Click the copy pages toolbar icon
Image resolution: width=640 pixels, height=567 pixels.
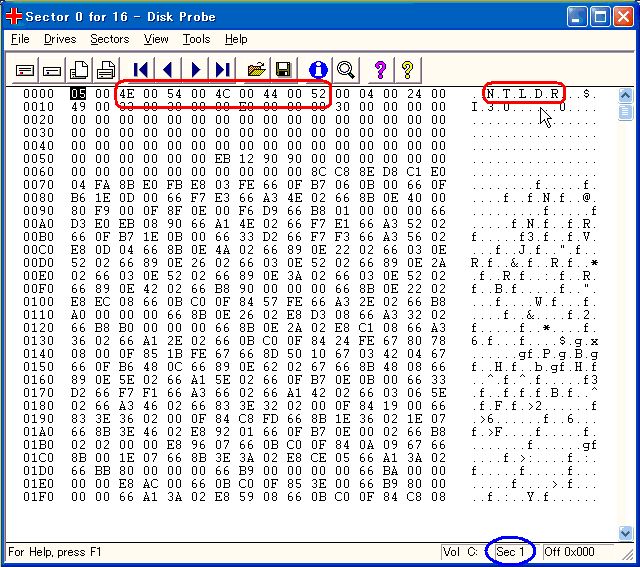78,69
